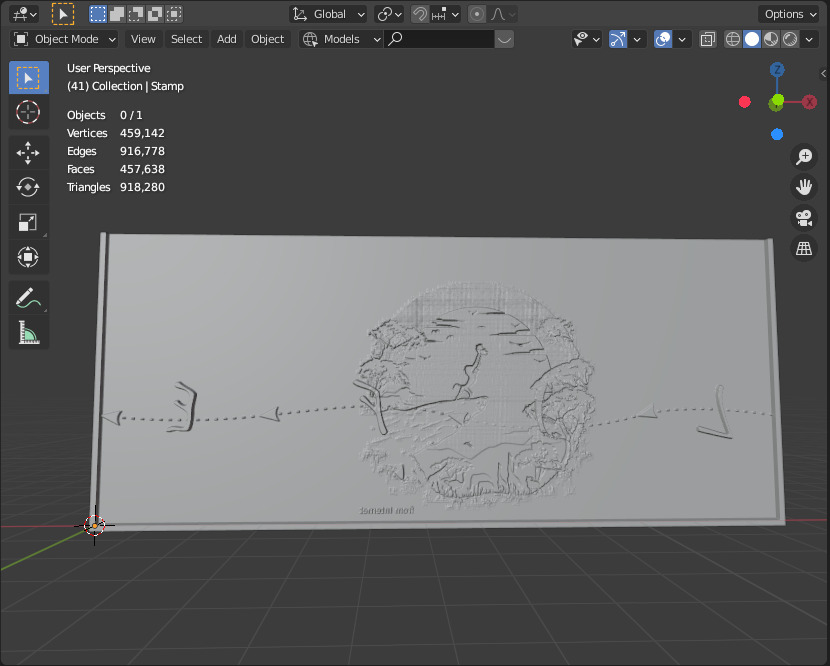Expand the sidebar with the small arrow

pos(824,74)
